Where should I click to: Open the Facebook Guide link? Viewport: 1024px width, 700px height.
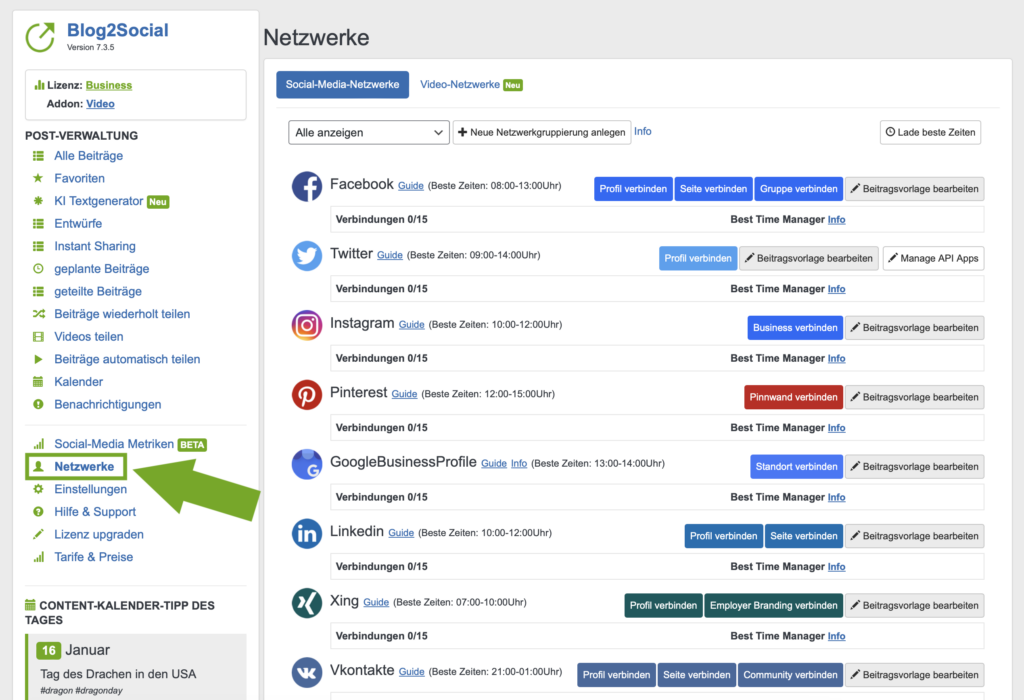tap(411, 186)
